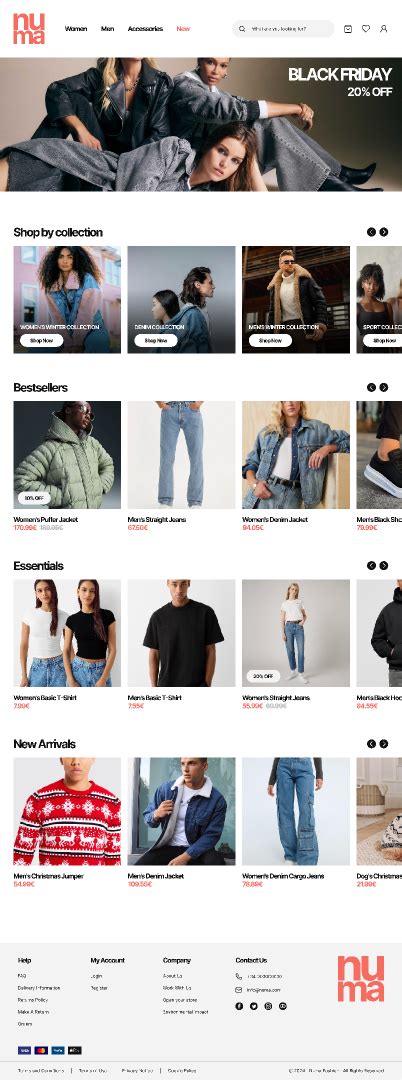The height and width of the screenshot is (1080, 402).
Task: Open the shopping bag icon in header
Action: [348, 29]
